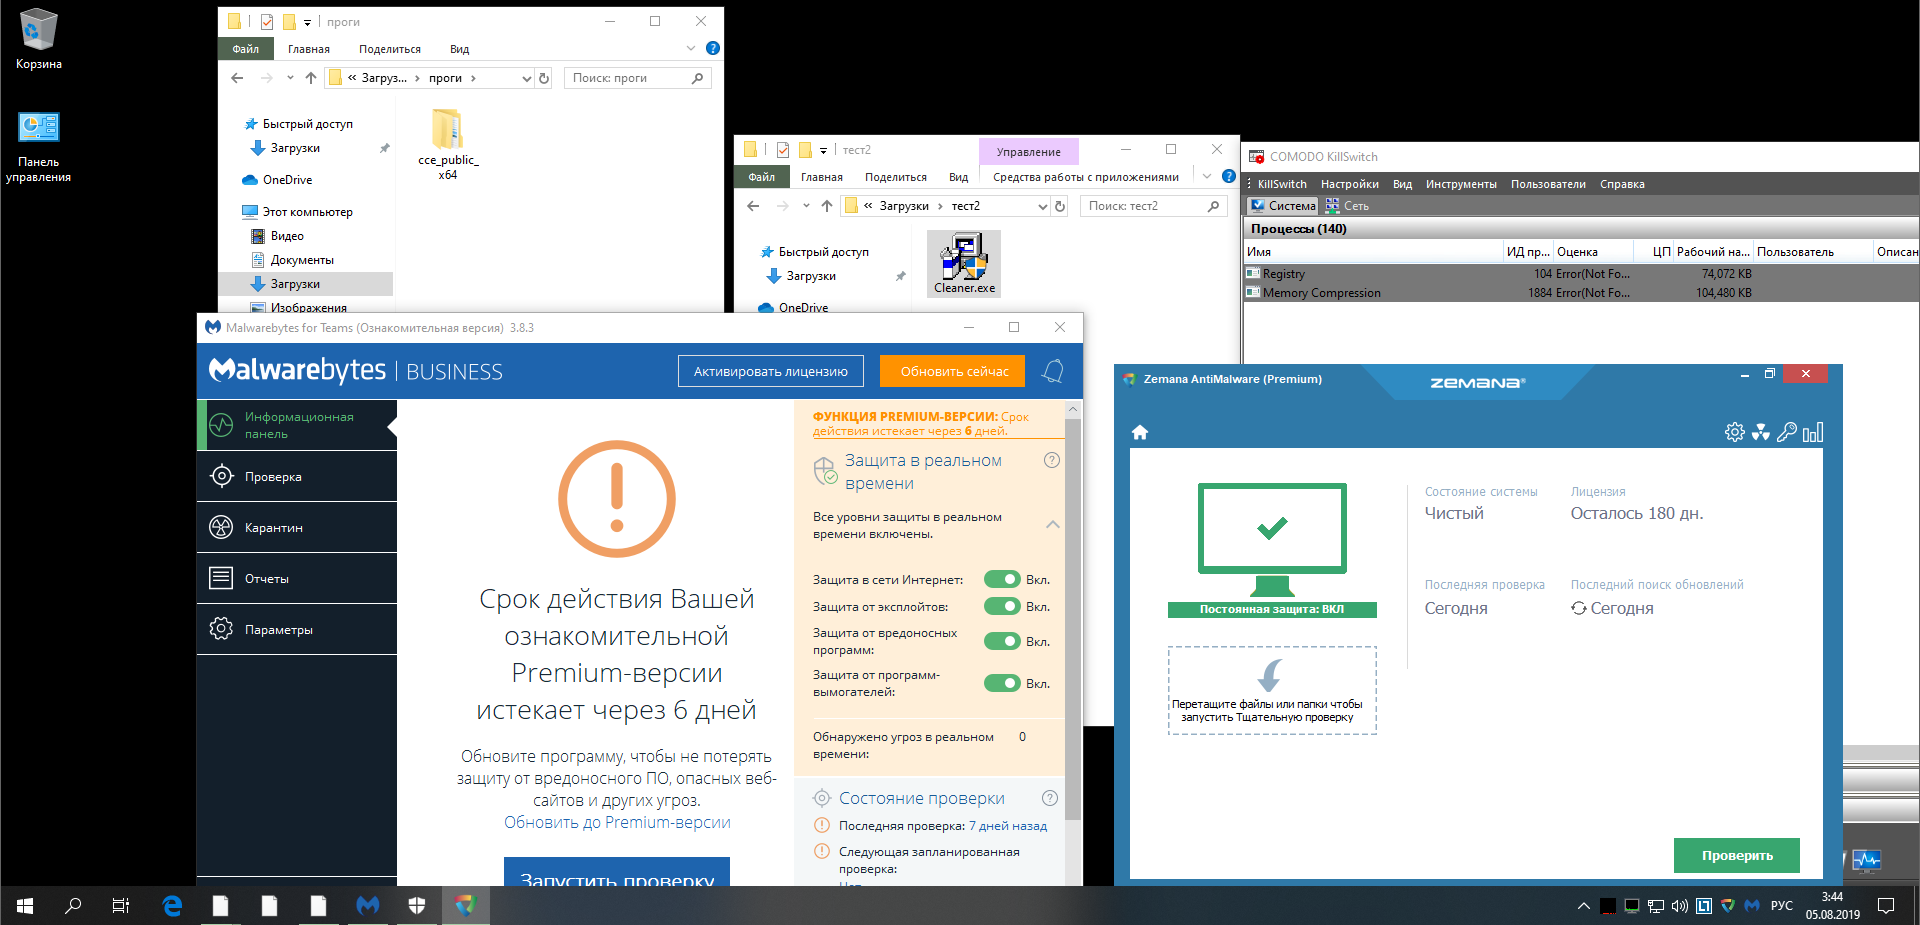This screenshot has width=1920, height=925.
Task: Click Malwarebytes right panel scrollbar
Action: point(1073,620)
